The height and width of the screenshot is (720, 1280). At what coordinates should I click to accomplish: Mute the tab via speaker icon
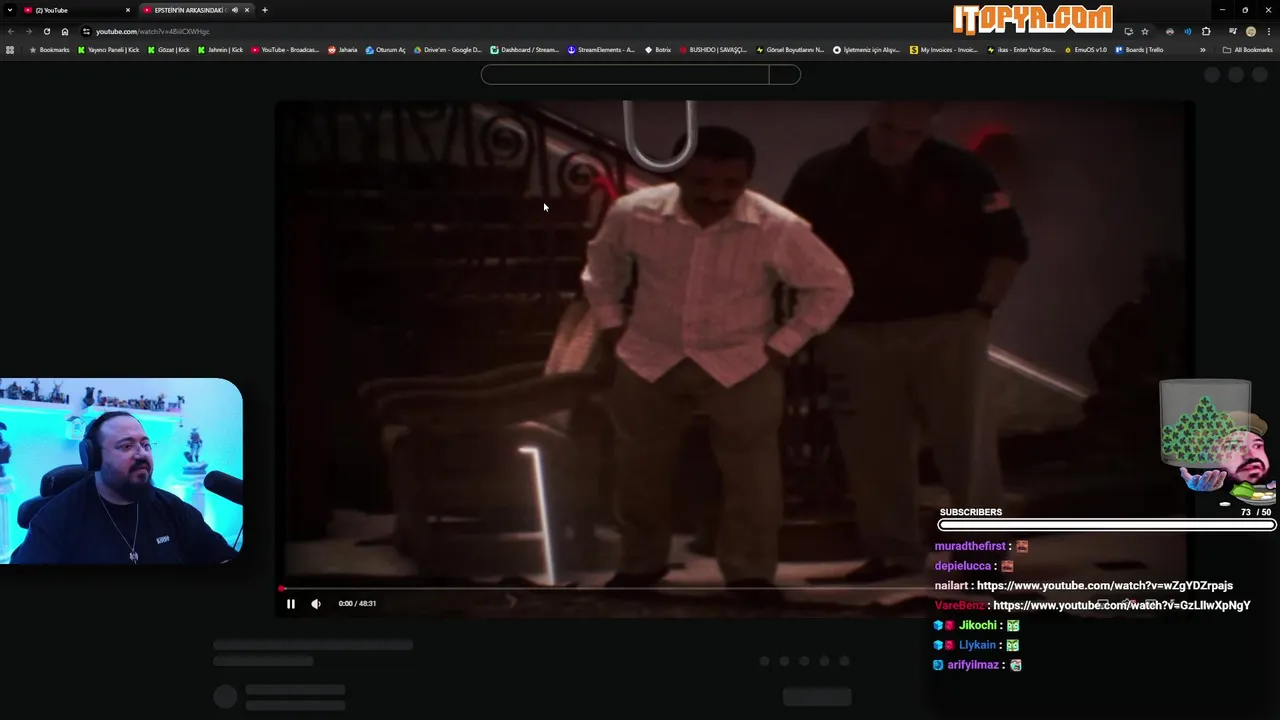235,10
